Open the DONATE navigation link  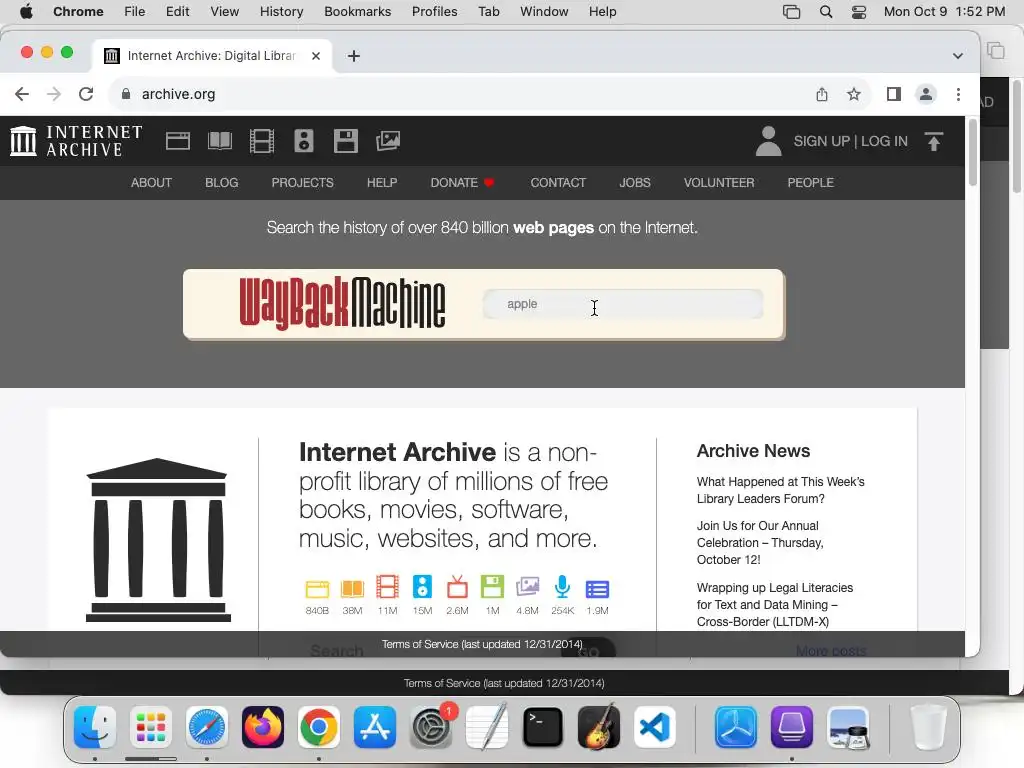pos(462,183)
